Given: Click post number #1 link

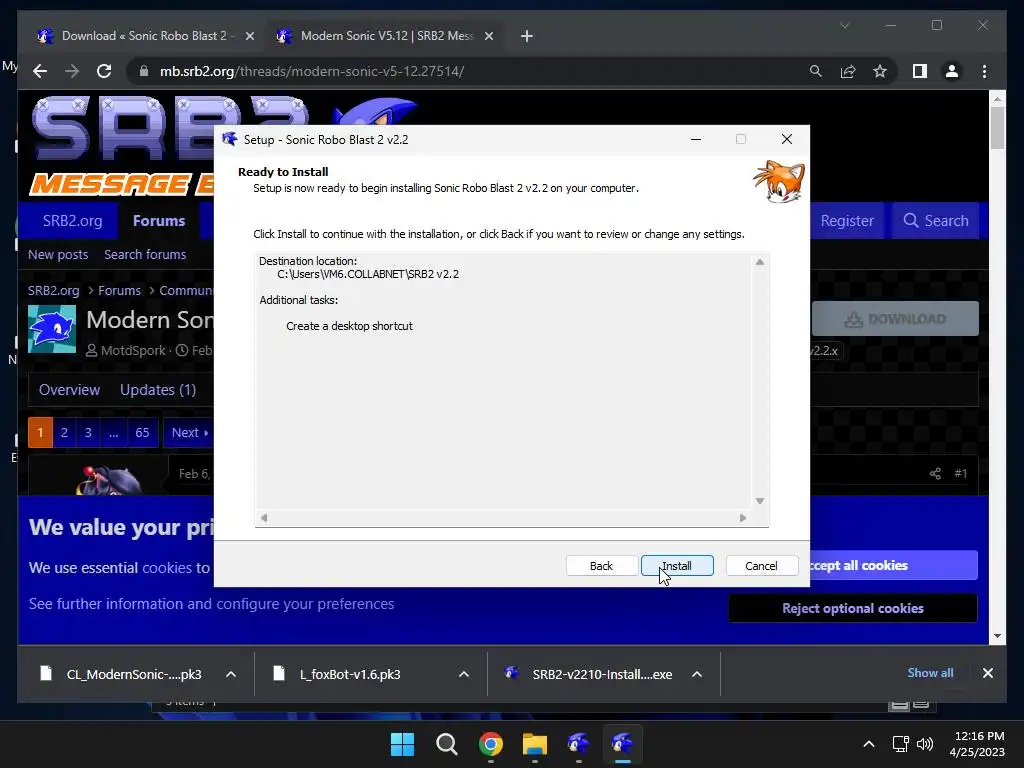Looking at the screenshot, I should [960, 473].
